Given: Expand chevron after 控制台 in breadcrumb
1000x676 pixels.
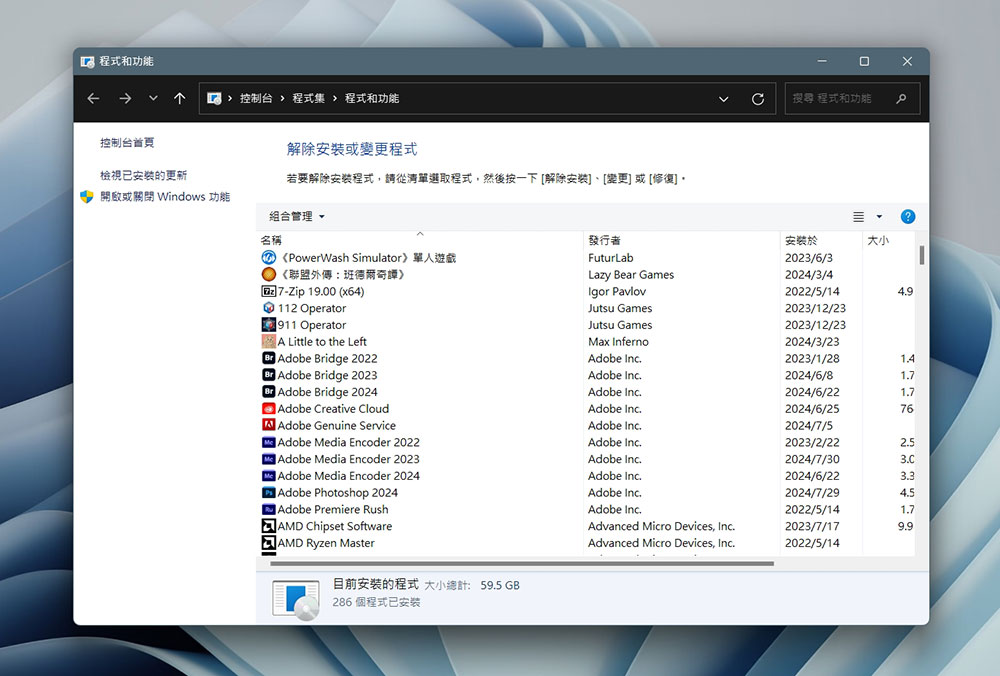Looking at the screenshot, I should (282, 98).
